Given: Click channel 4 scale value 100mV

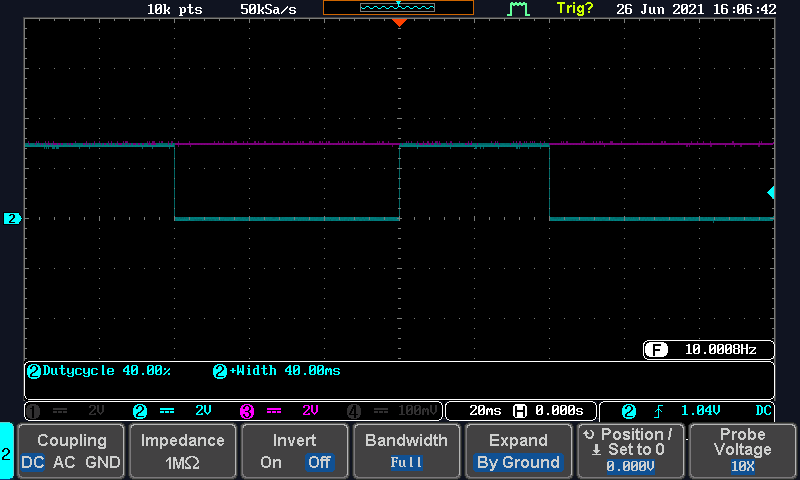Looking at the screenshot, I should (417, 411).
